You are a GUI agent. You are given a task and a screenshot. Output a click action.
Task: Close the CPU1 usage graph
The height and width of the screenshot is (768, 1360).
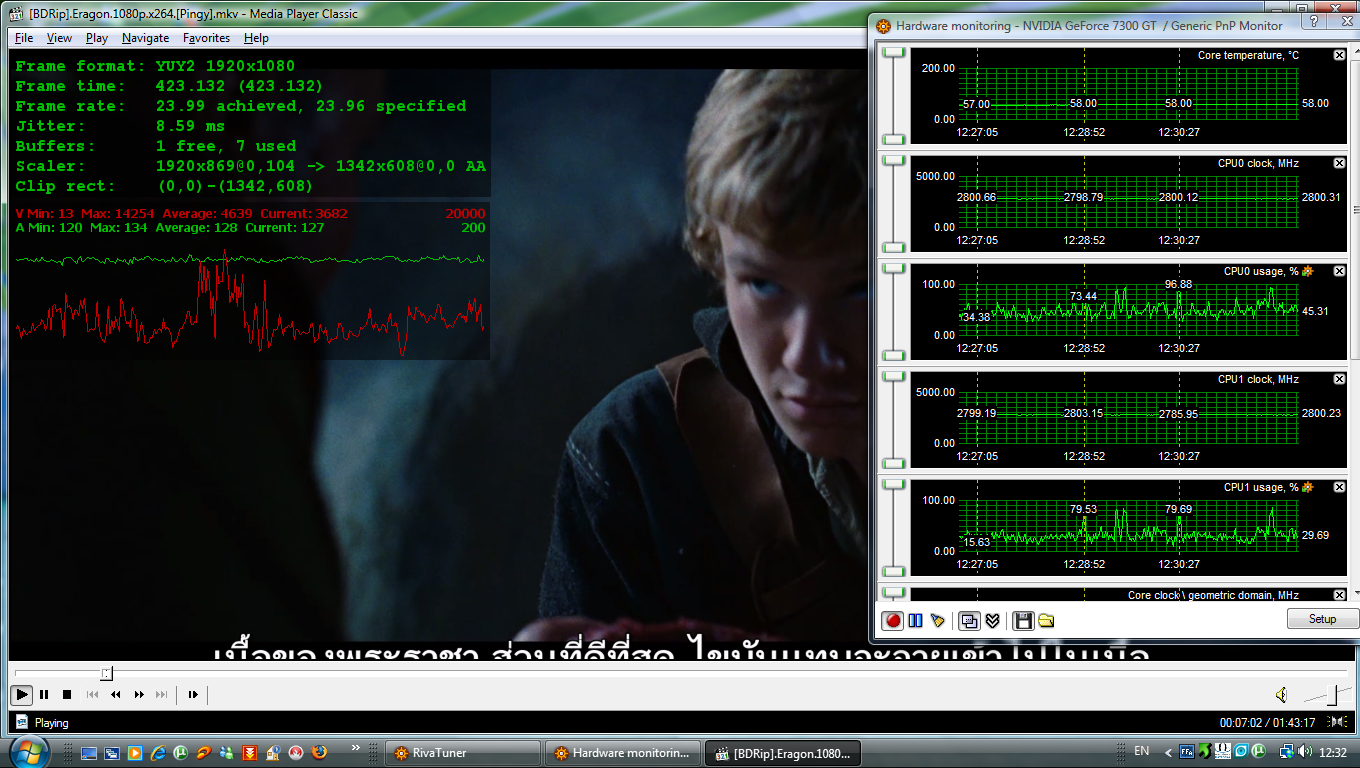[x=1340, y=487]
